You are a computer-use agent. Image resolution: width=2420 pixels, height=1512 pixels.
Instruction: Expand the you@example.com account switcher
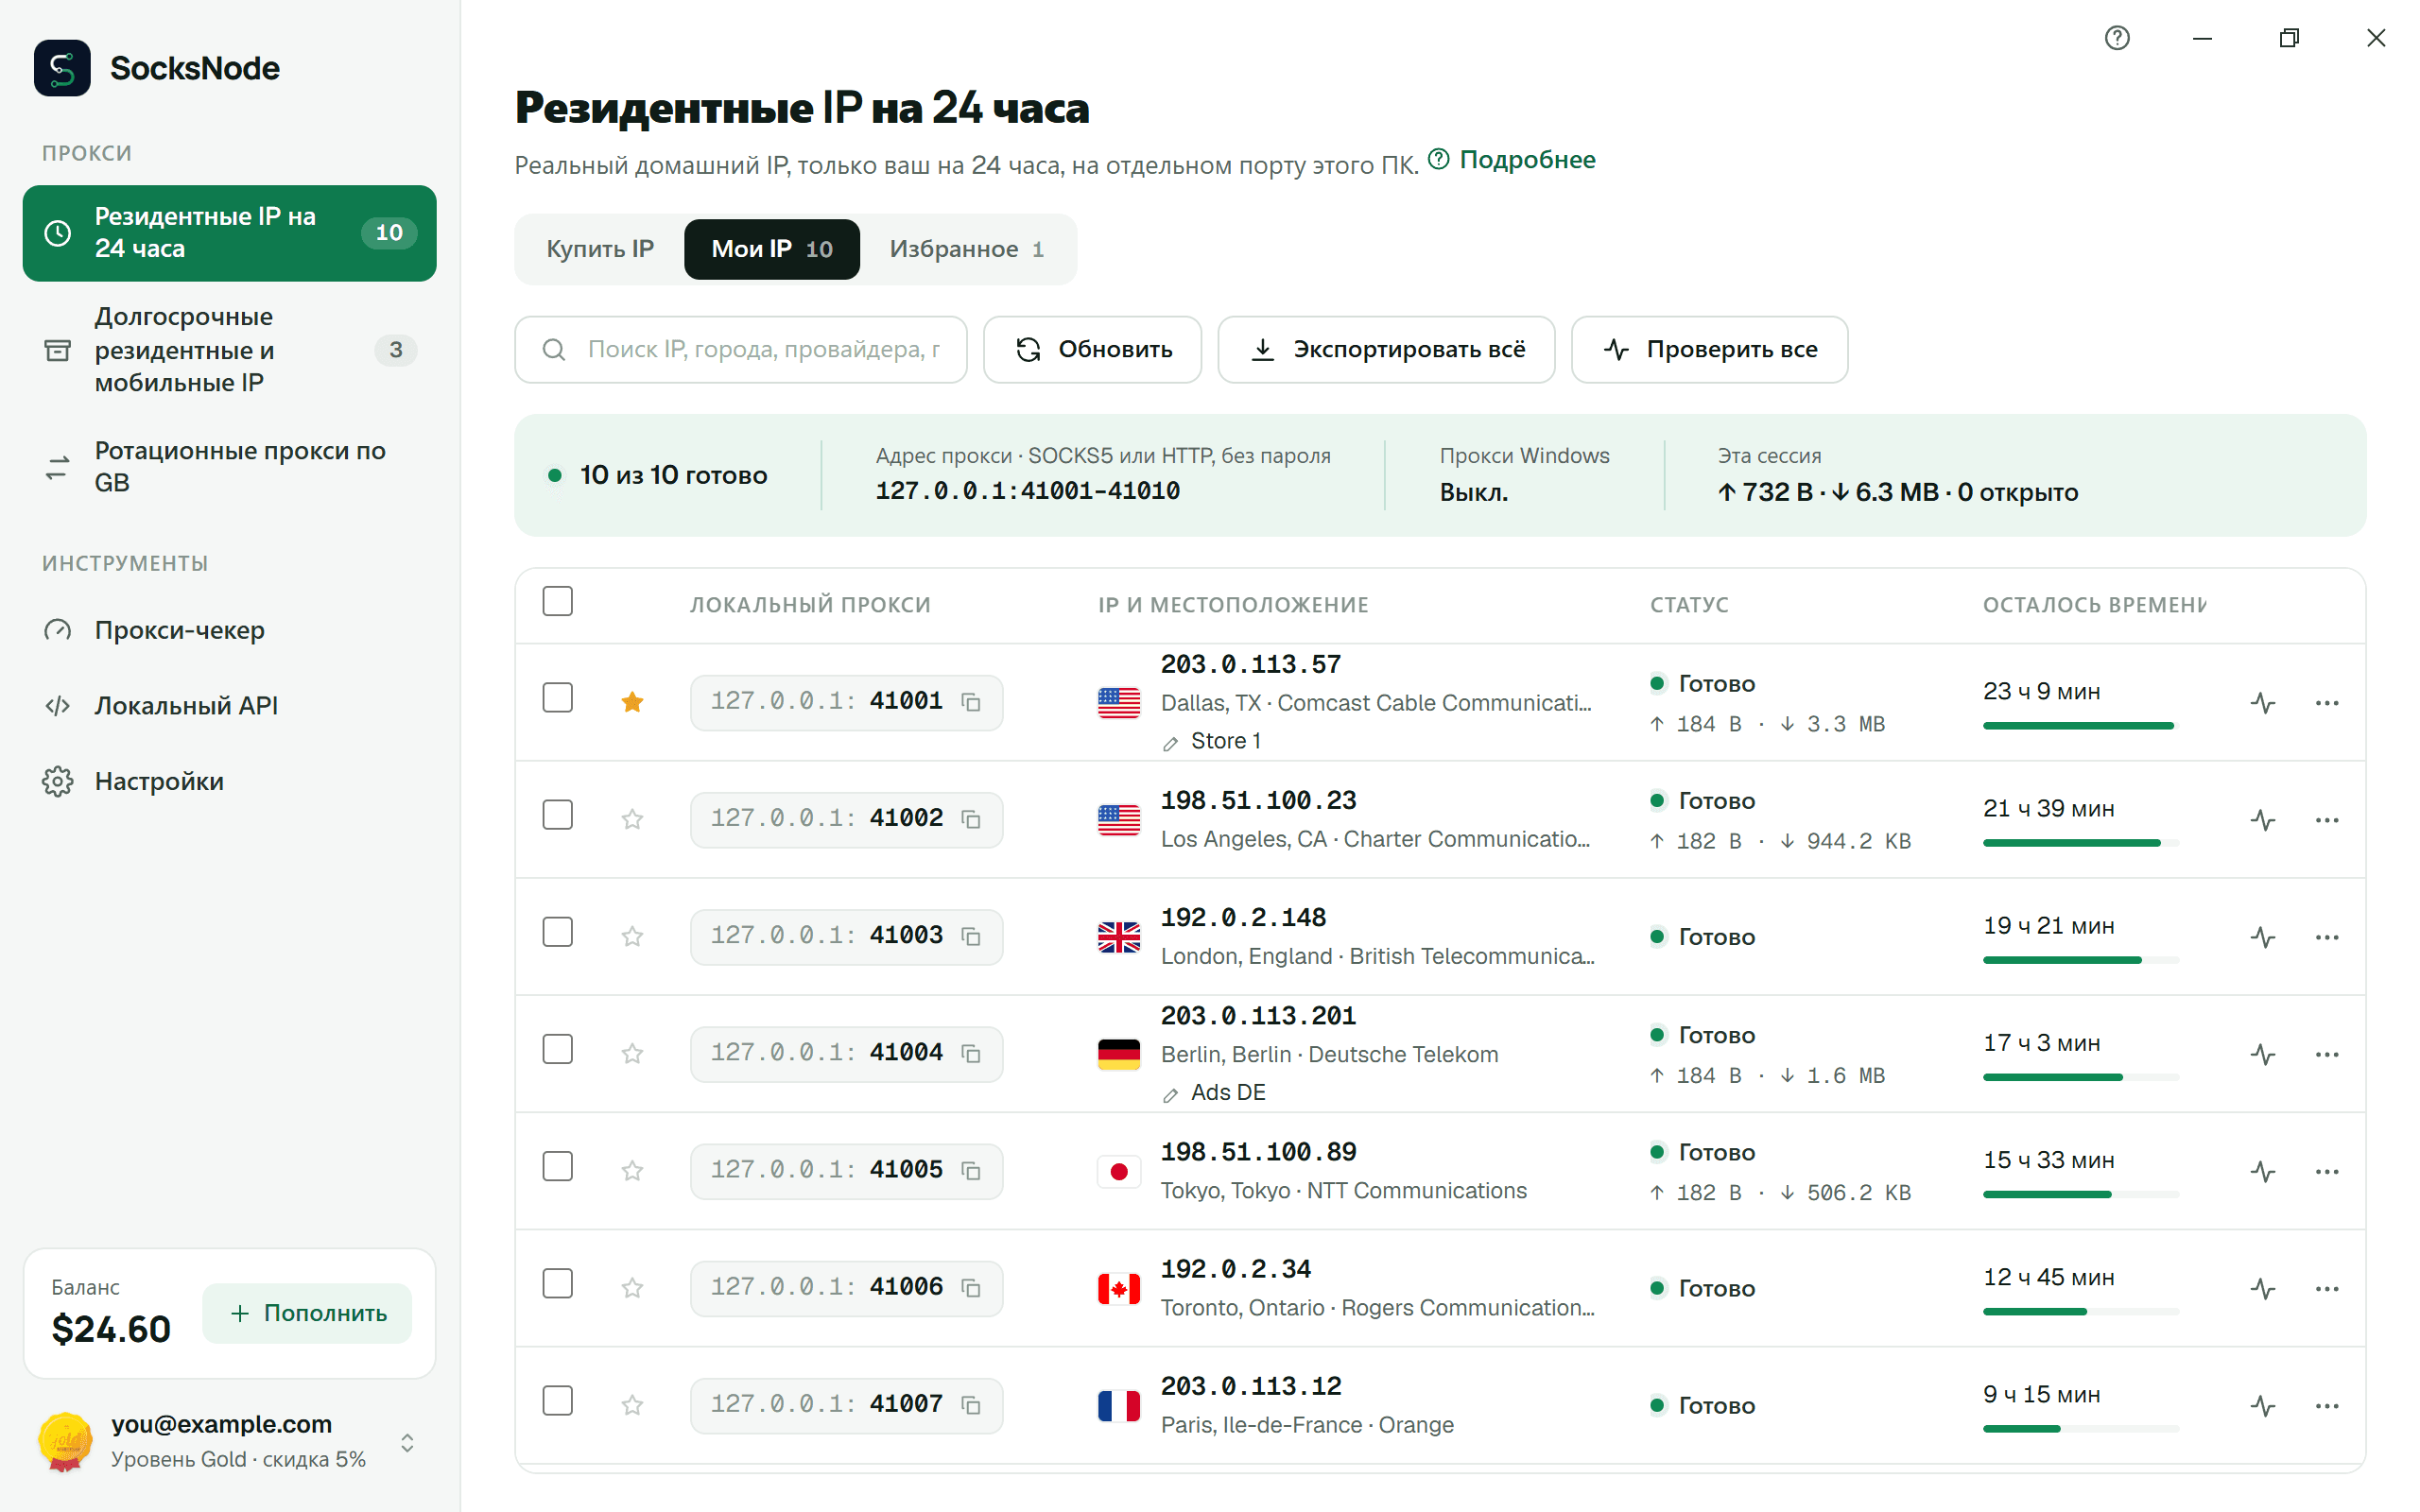[x=407, y=1442]
